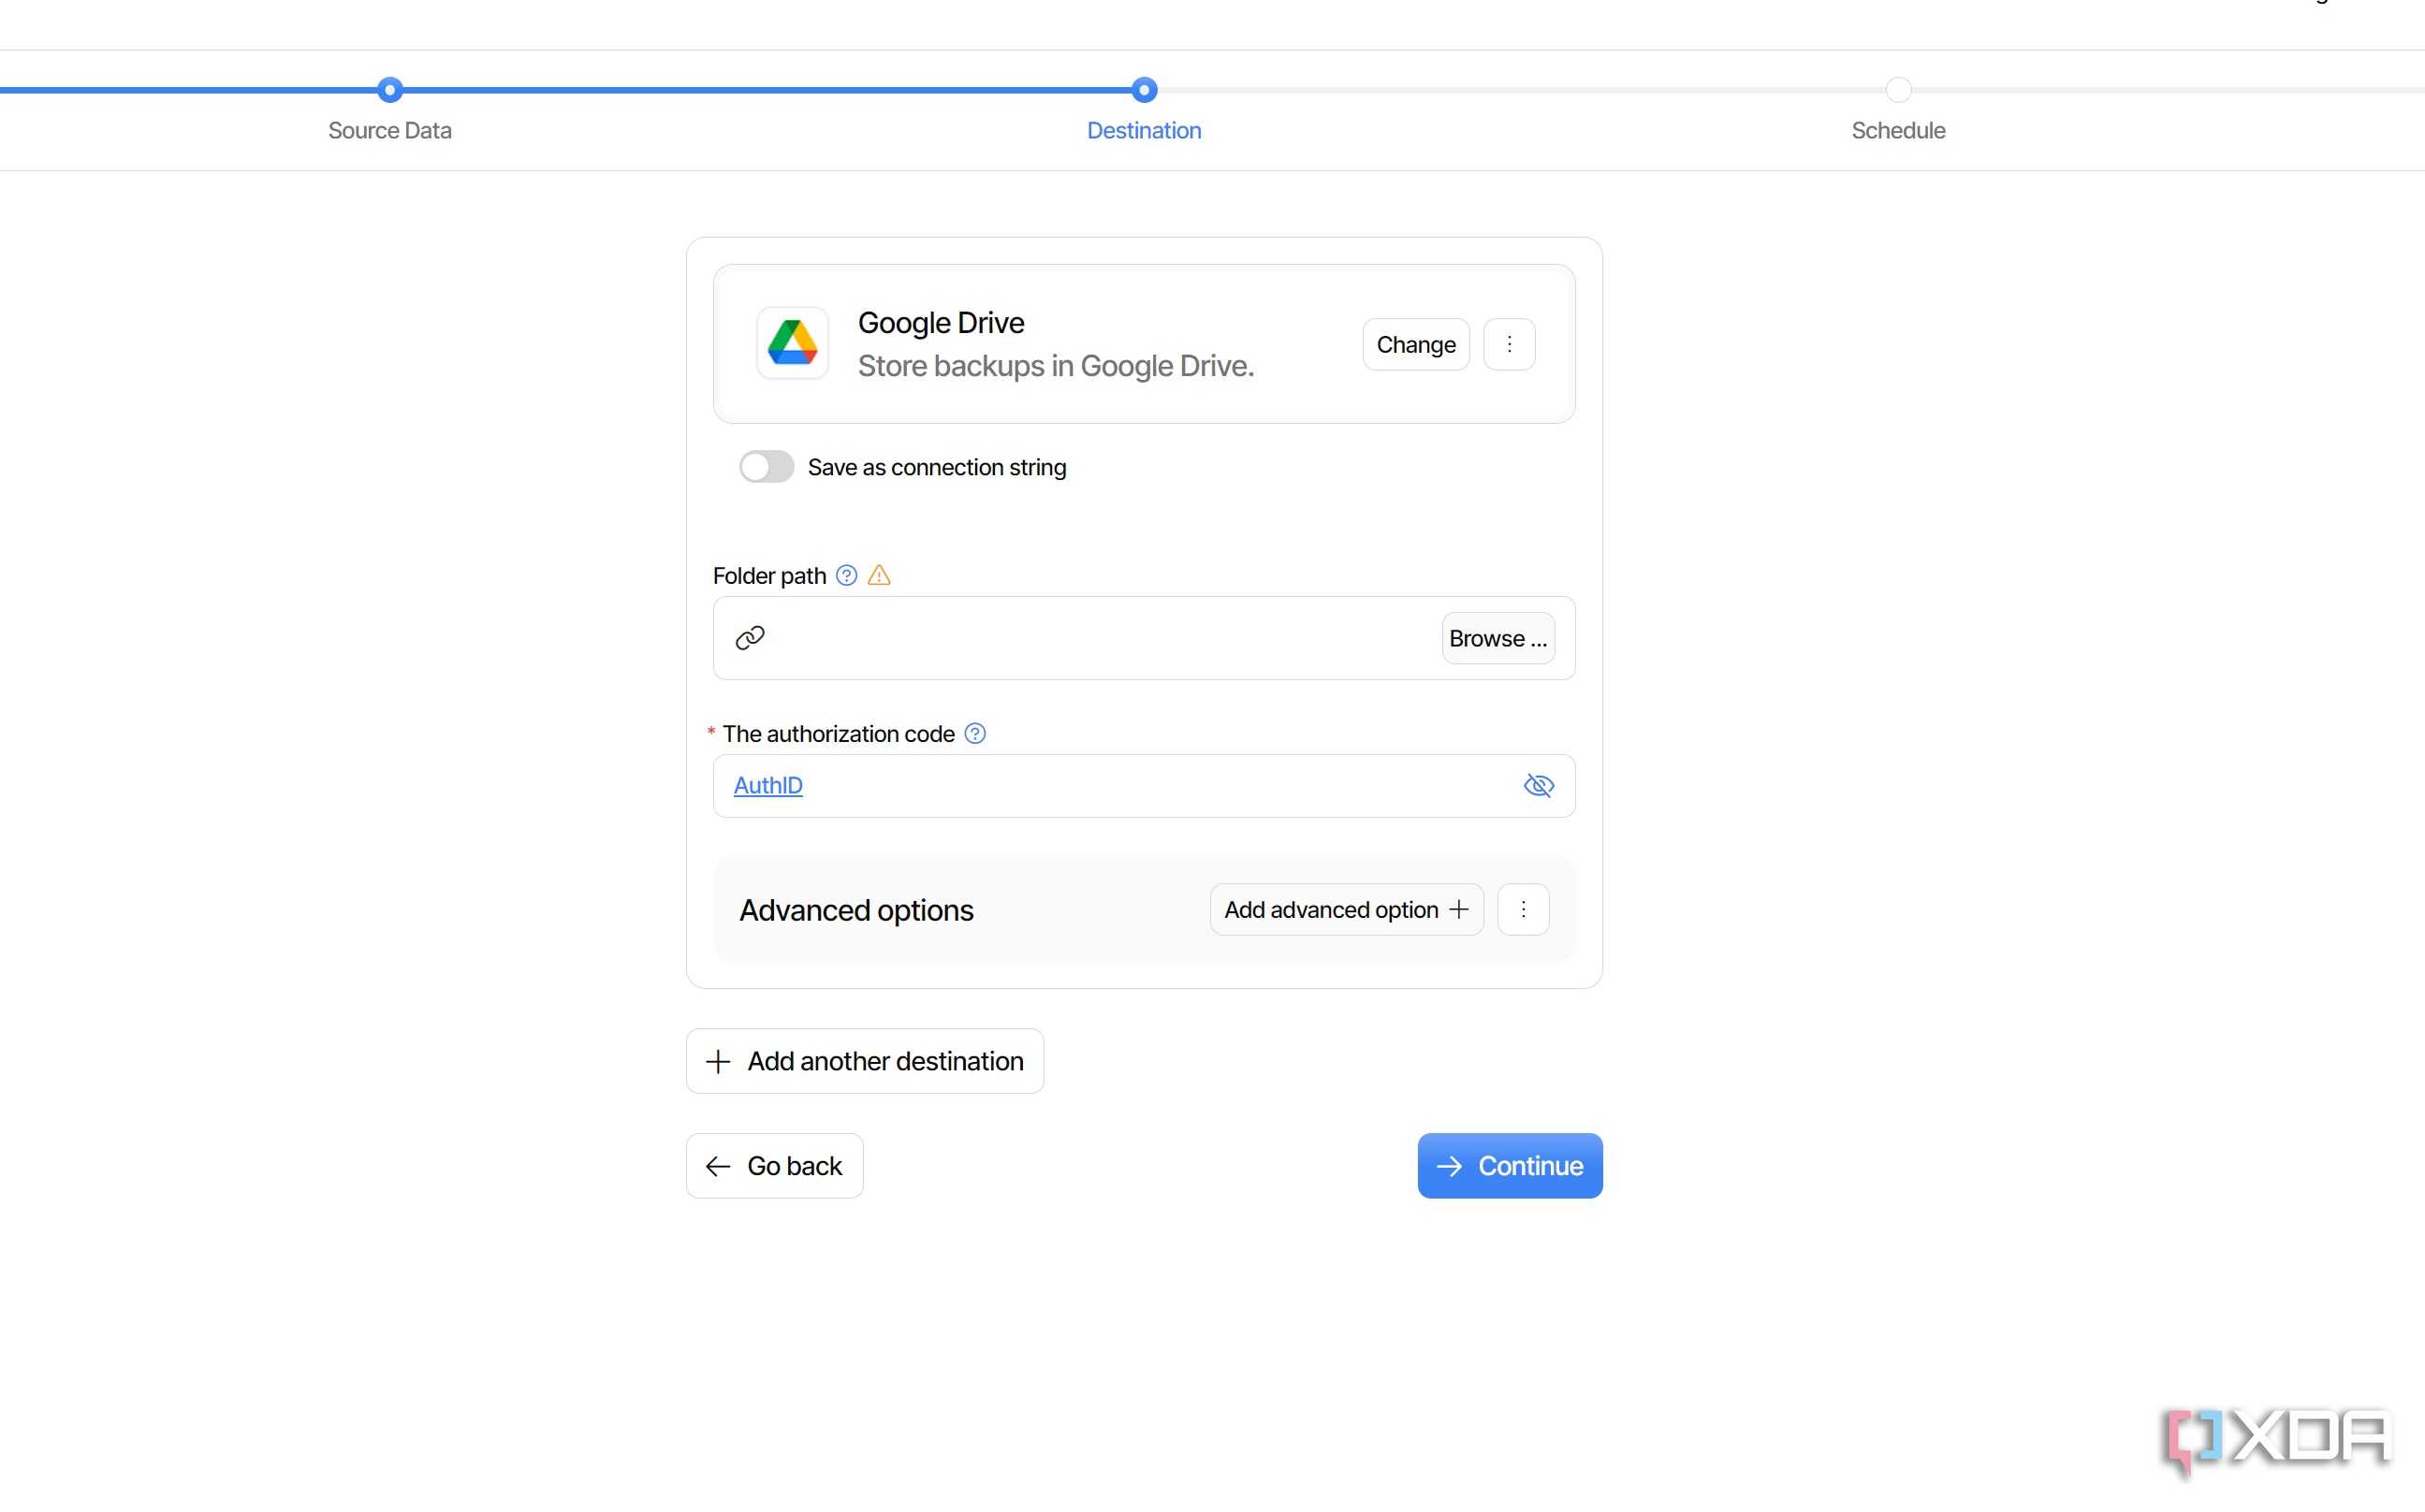Click the Folder path help question icon
Image resolution: width=2425 pixels, height=1512 pixels.
(846, 575)
